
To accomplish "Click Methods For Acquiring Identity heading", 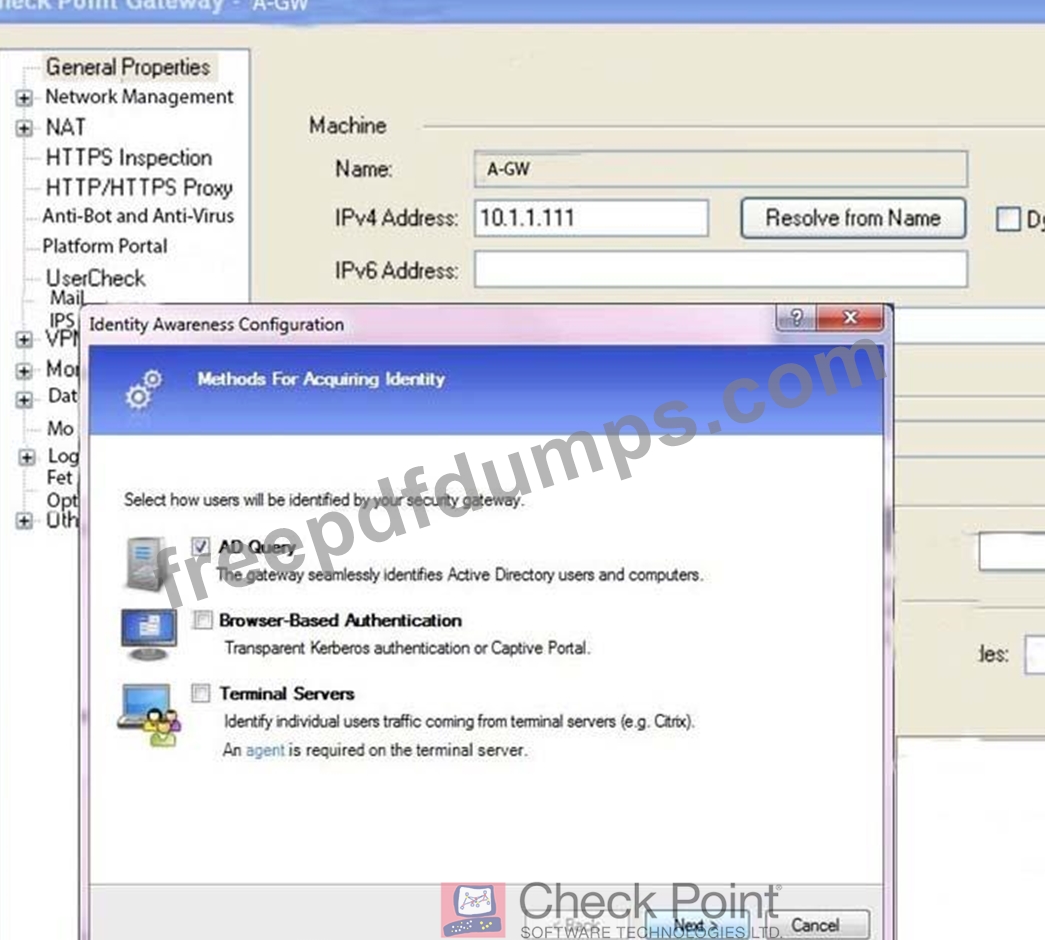I will (x=321, y=379).
